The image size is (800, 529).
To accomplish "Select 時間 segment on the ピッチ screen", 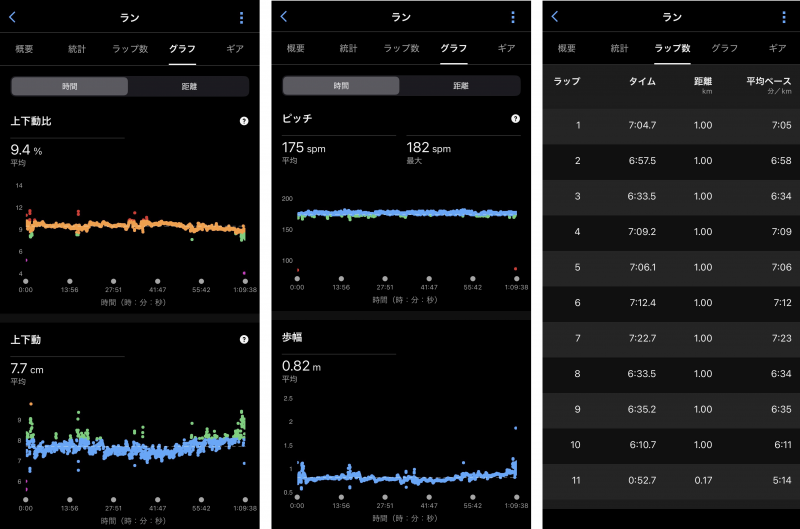I will (x=341, y=86).
